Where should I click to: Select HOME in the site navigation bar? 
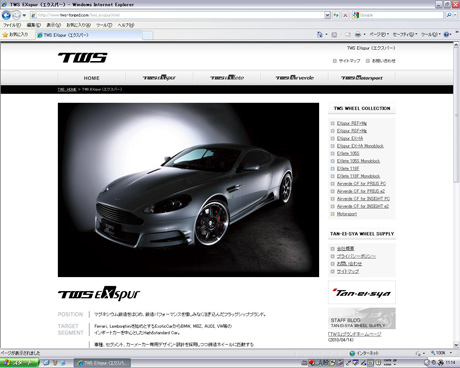coord(91,78)
